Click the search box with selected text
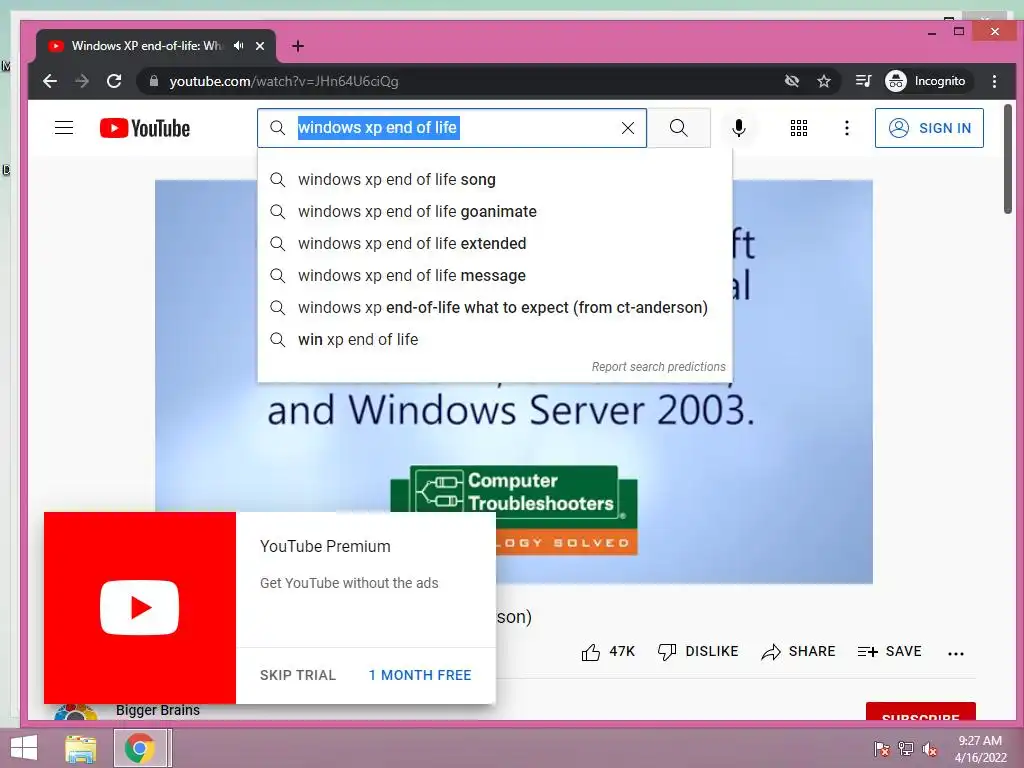Viewport: 1024px width, 768px height. (452, 128)
